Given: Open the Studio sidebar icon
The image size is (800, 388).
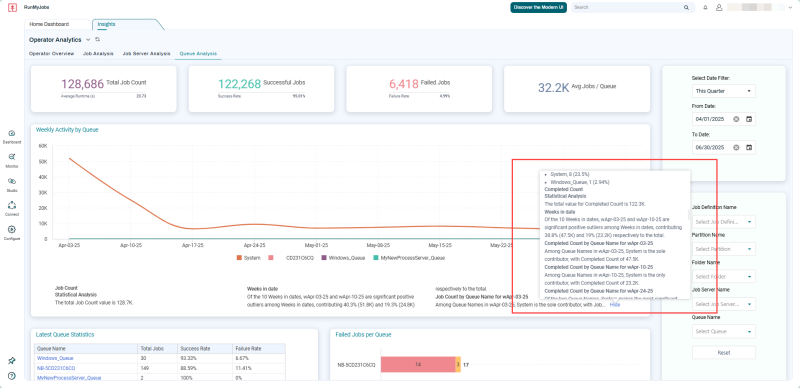Looking at the screenshot, I should [x=12, y=184].
